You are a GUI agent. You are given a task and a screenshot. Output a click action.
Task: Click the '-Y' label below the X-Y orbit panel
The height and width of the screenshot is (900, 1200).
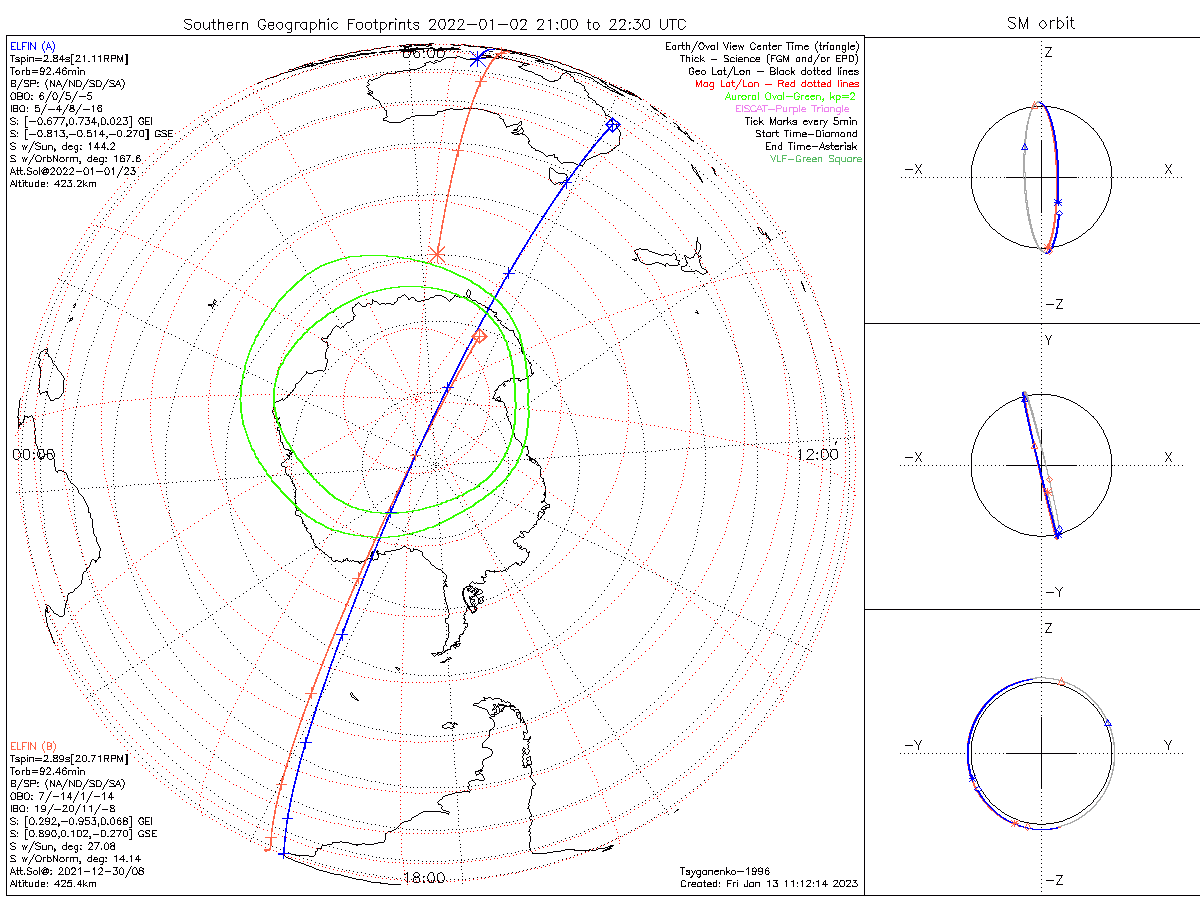(x=1053, y=593)
